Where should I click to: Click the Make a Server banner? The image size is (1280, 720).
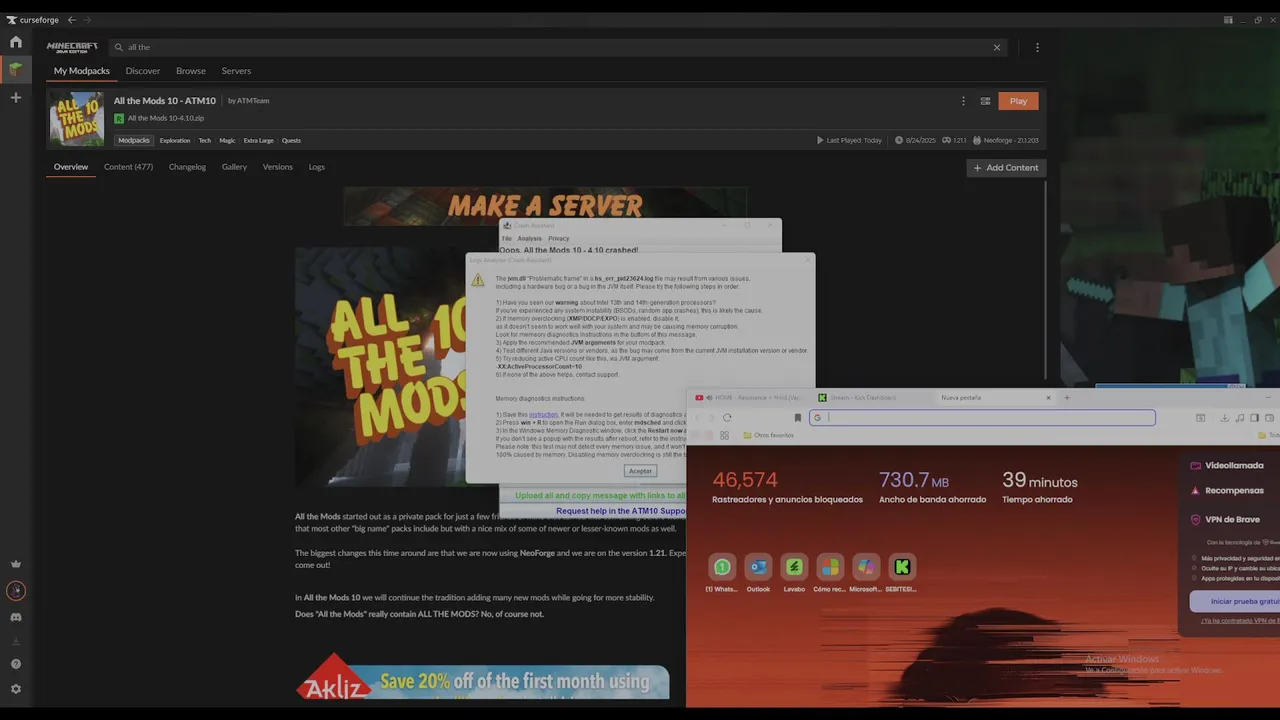[545, 206]
